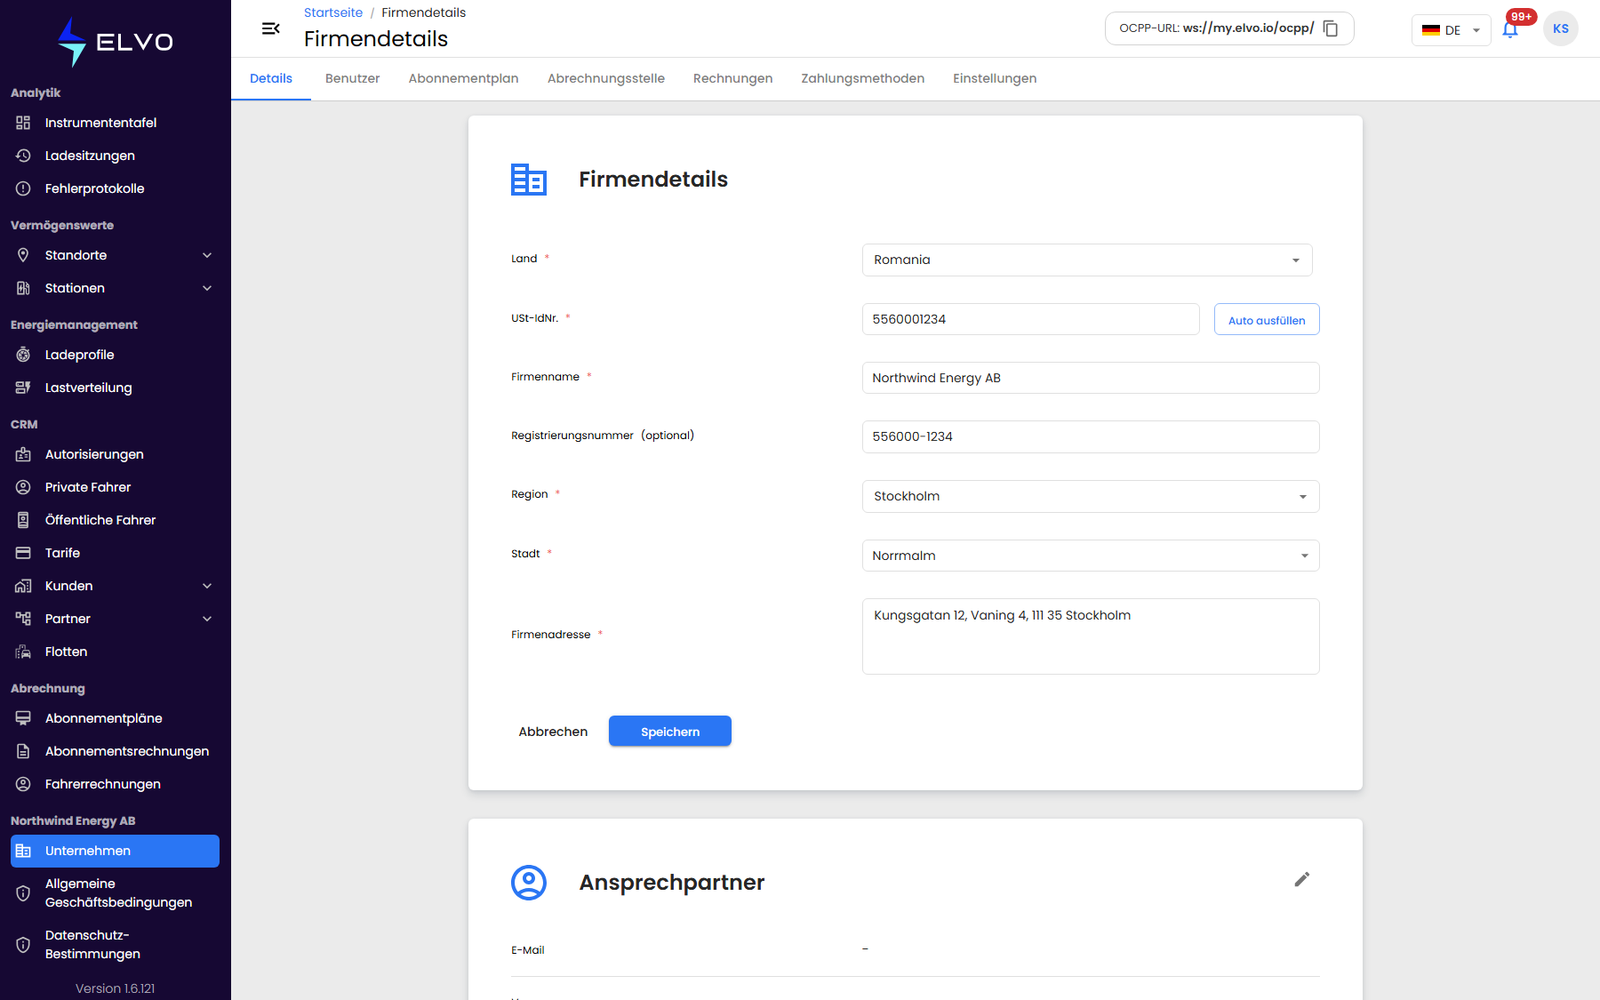Click Auto ausfüllen button
Viewport: 1600px width, 1000px height.
click(1267, 320)
